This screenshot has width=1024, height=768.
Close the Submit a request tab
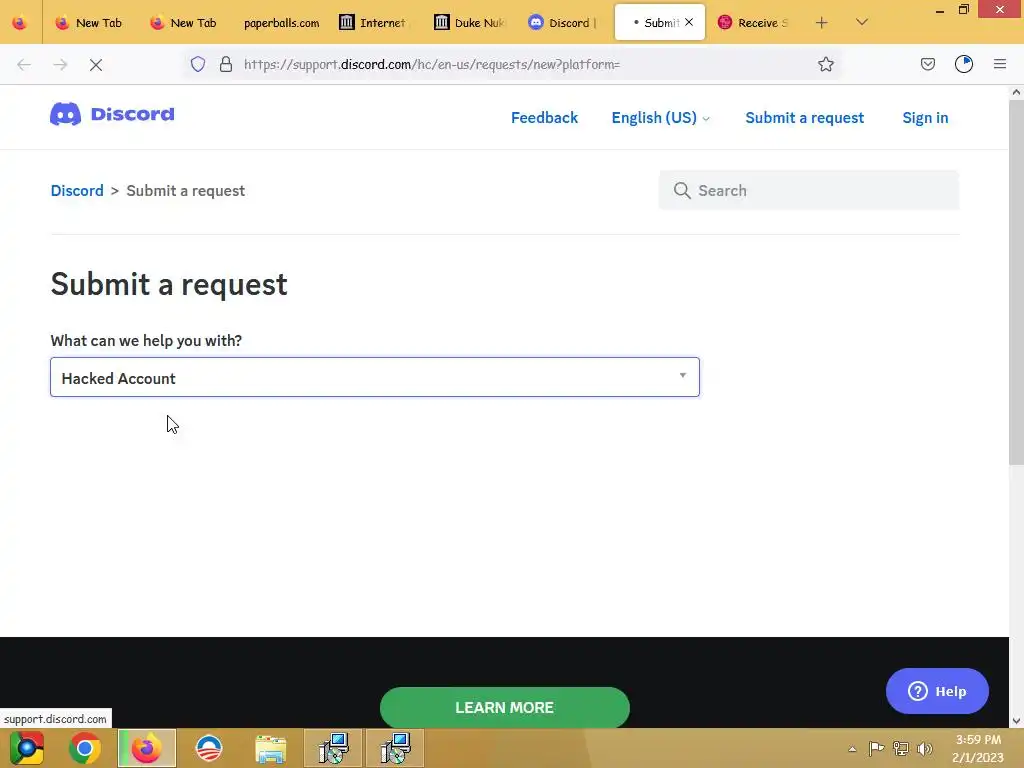(689, 22)
